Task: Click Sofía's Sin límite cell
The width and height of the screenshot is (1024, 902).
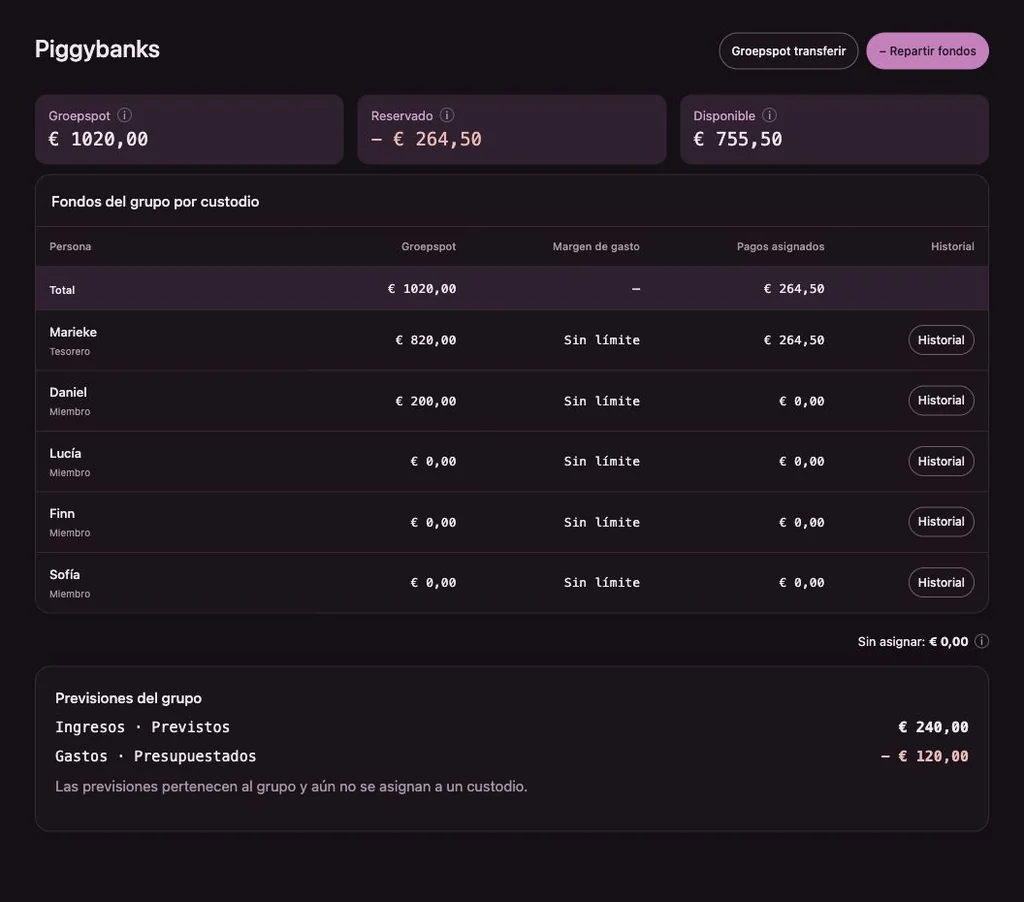Action: point(602,582)
